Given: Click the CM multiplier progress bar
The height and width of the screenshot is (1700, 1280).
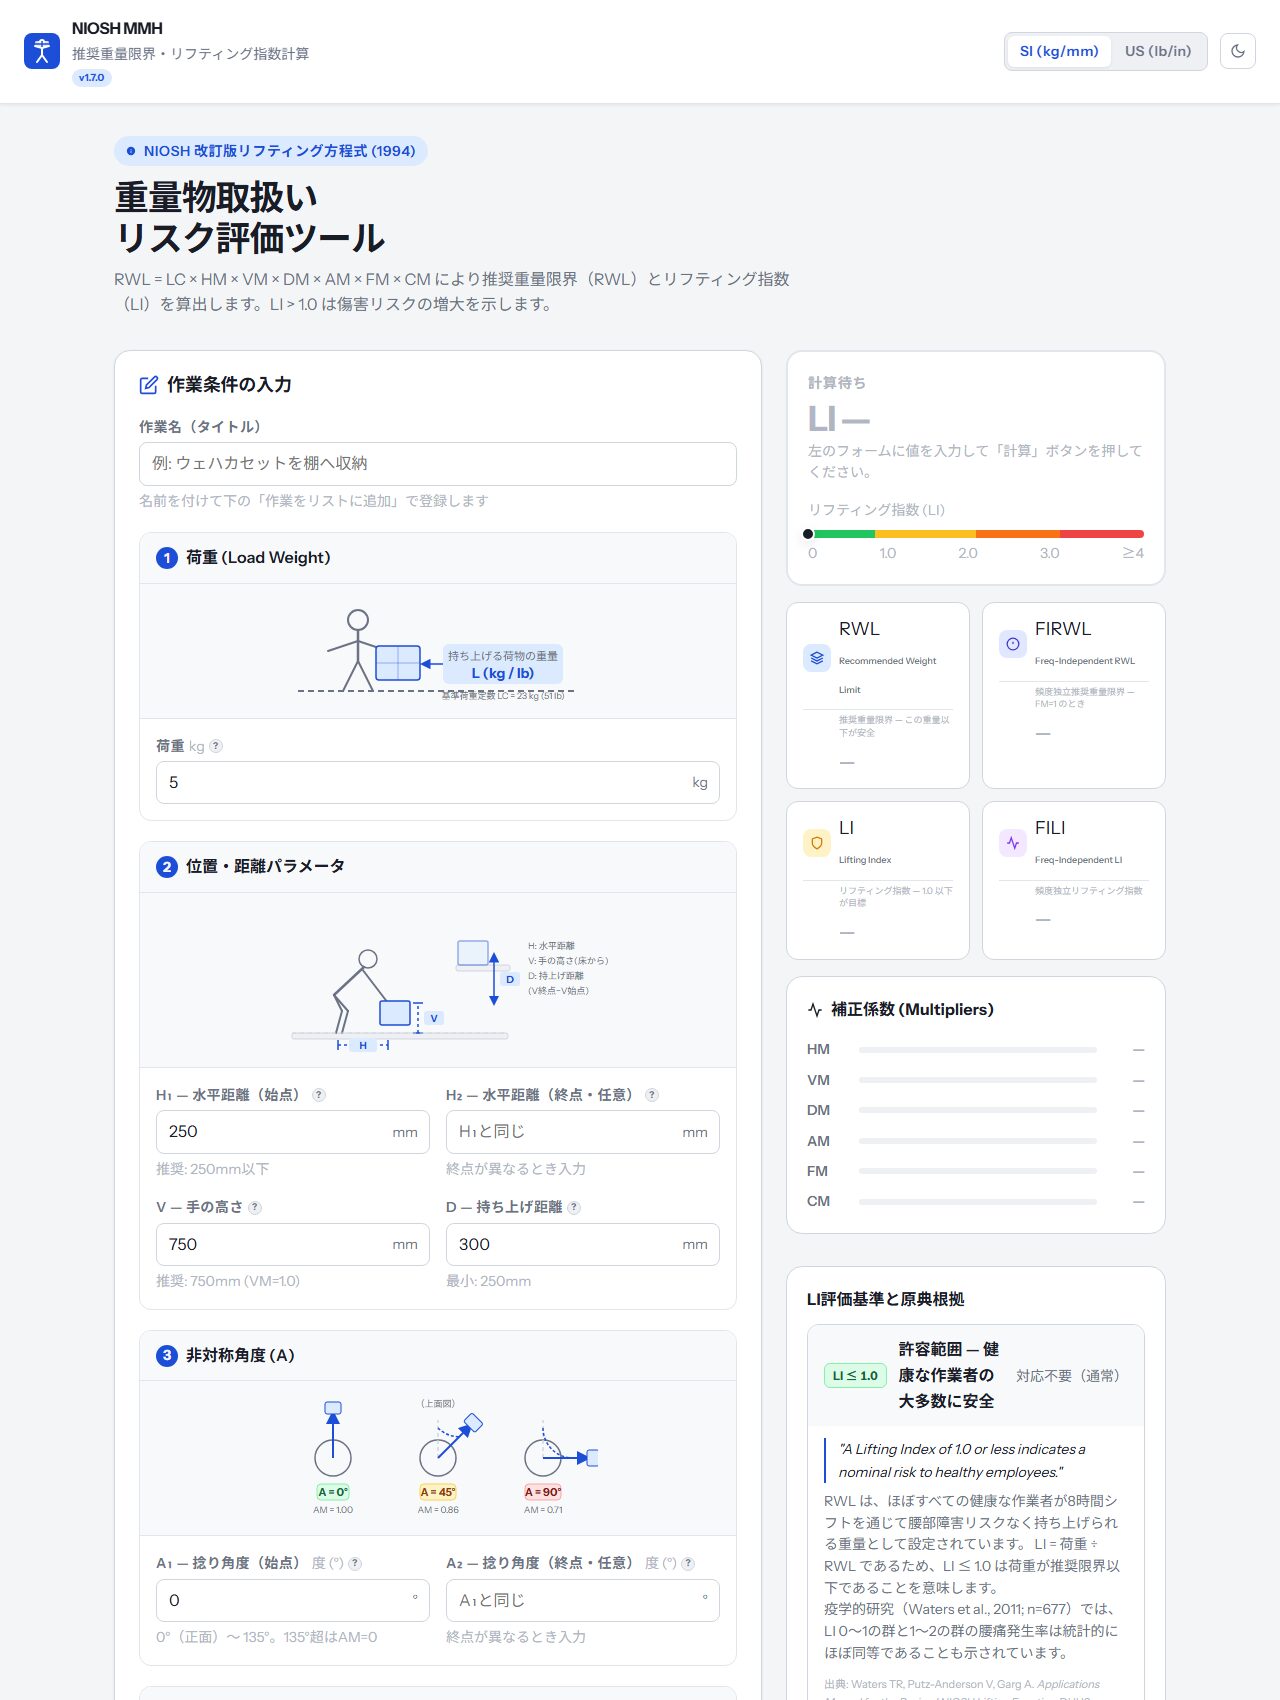Looking at the screenshot, I should point(978,1201).
